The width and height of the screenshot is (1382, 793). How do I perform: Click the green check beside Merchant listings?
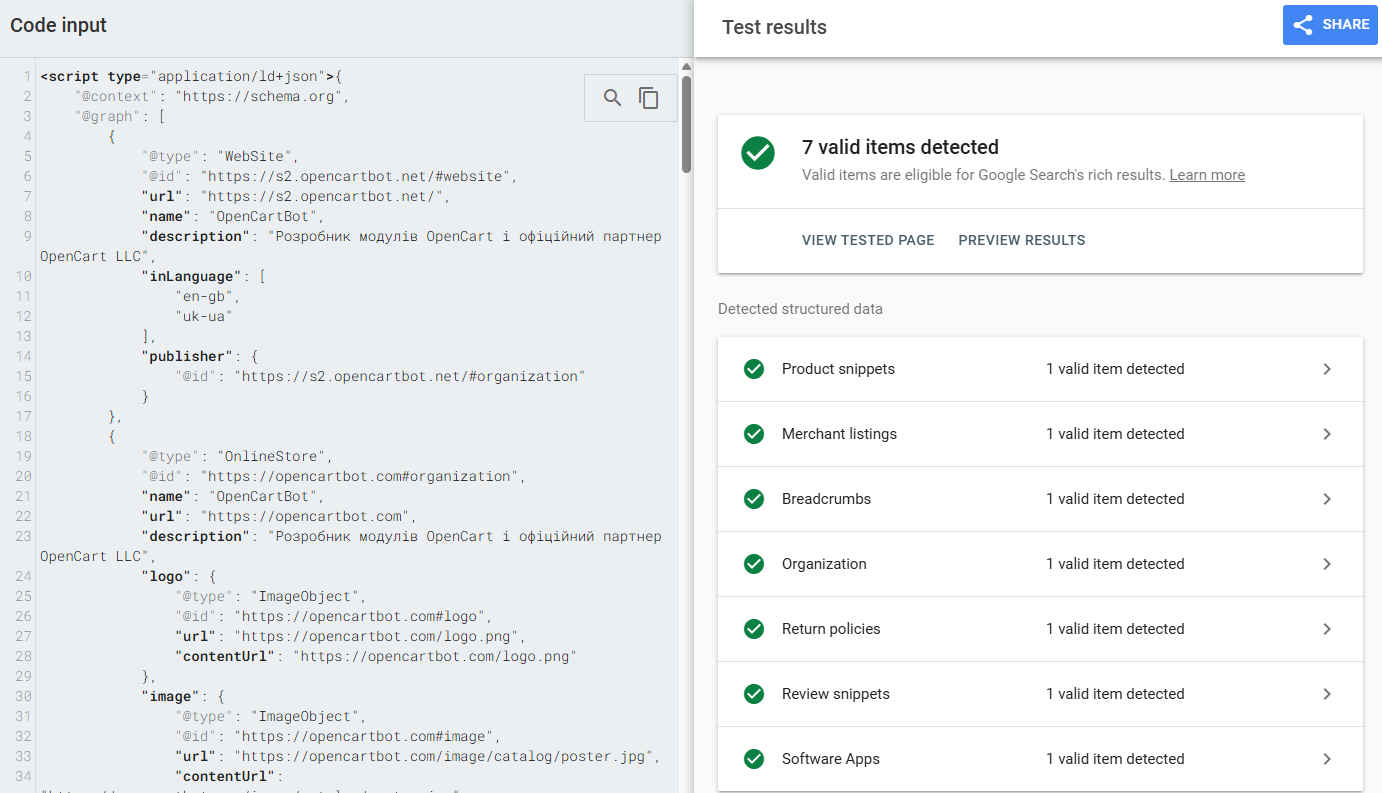tap(754, 434)
